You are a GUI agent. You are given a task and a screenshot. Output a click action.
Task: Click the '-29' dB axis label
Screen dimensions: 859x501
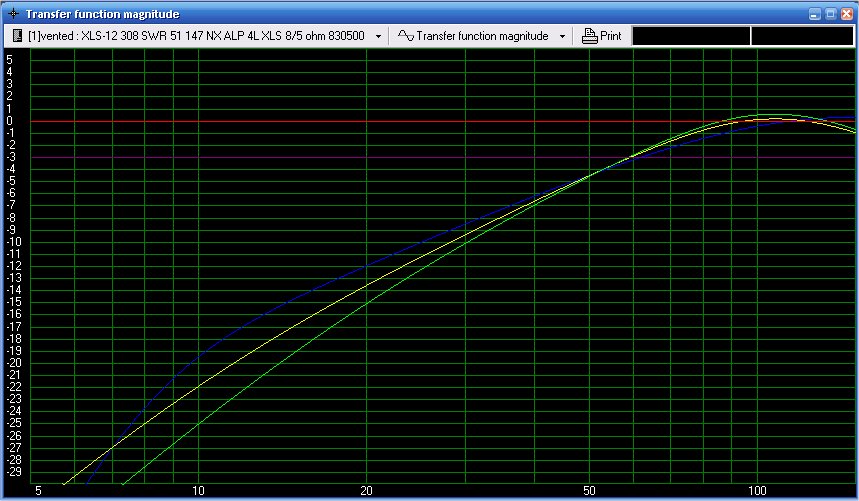click(14, 471)
